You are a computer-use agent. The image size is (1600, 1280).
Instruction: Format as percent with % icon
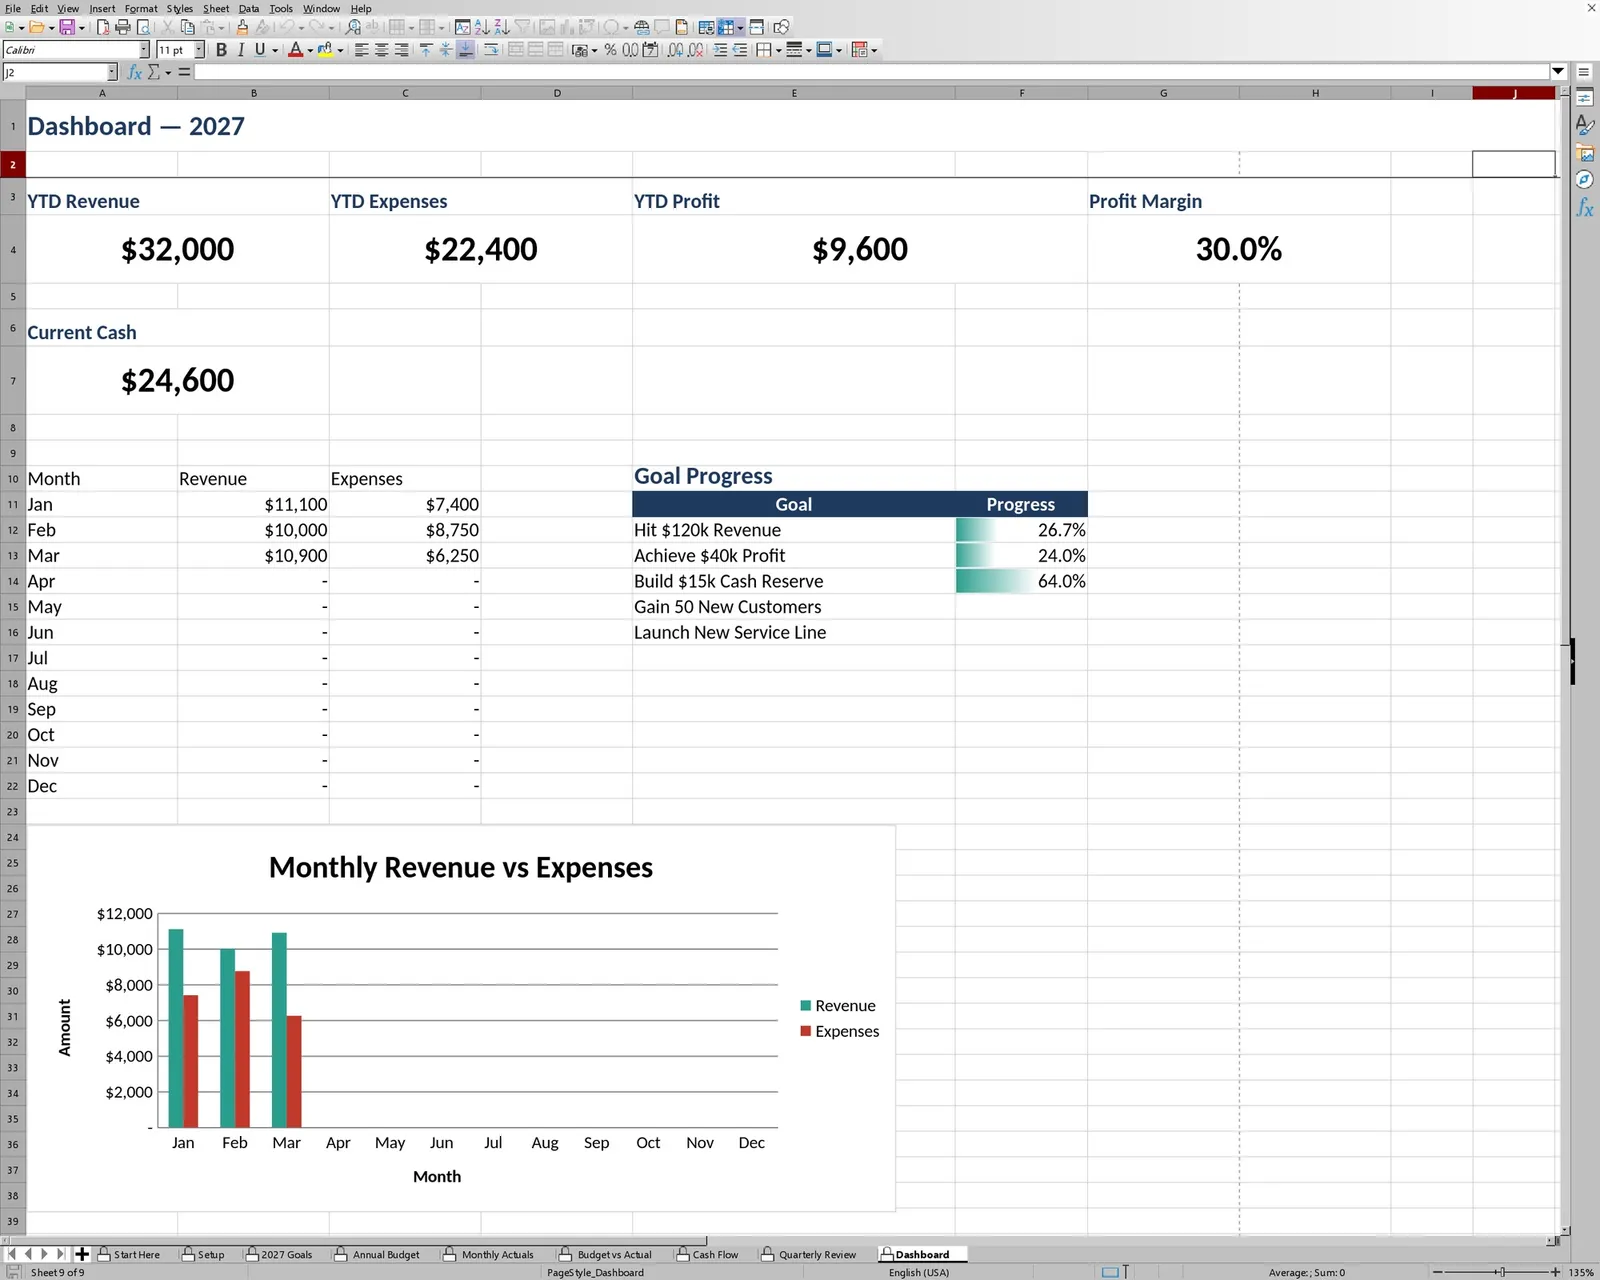pyautogui.click(x=610, y=50)
